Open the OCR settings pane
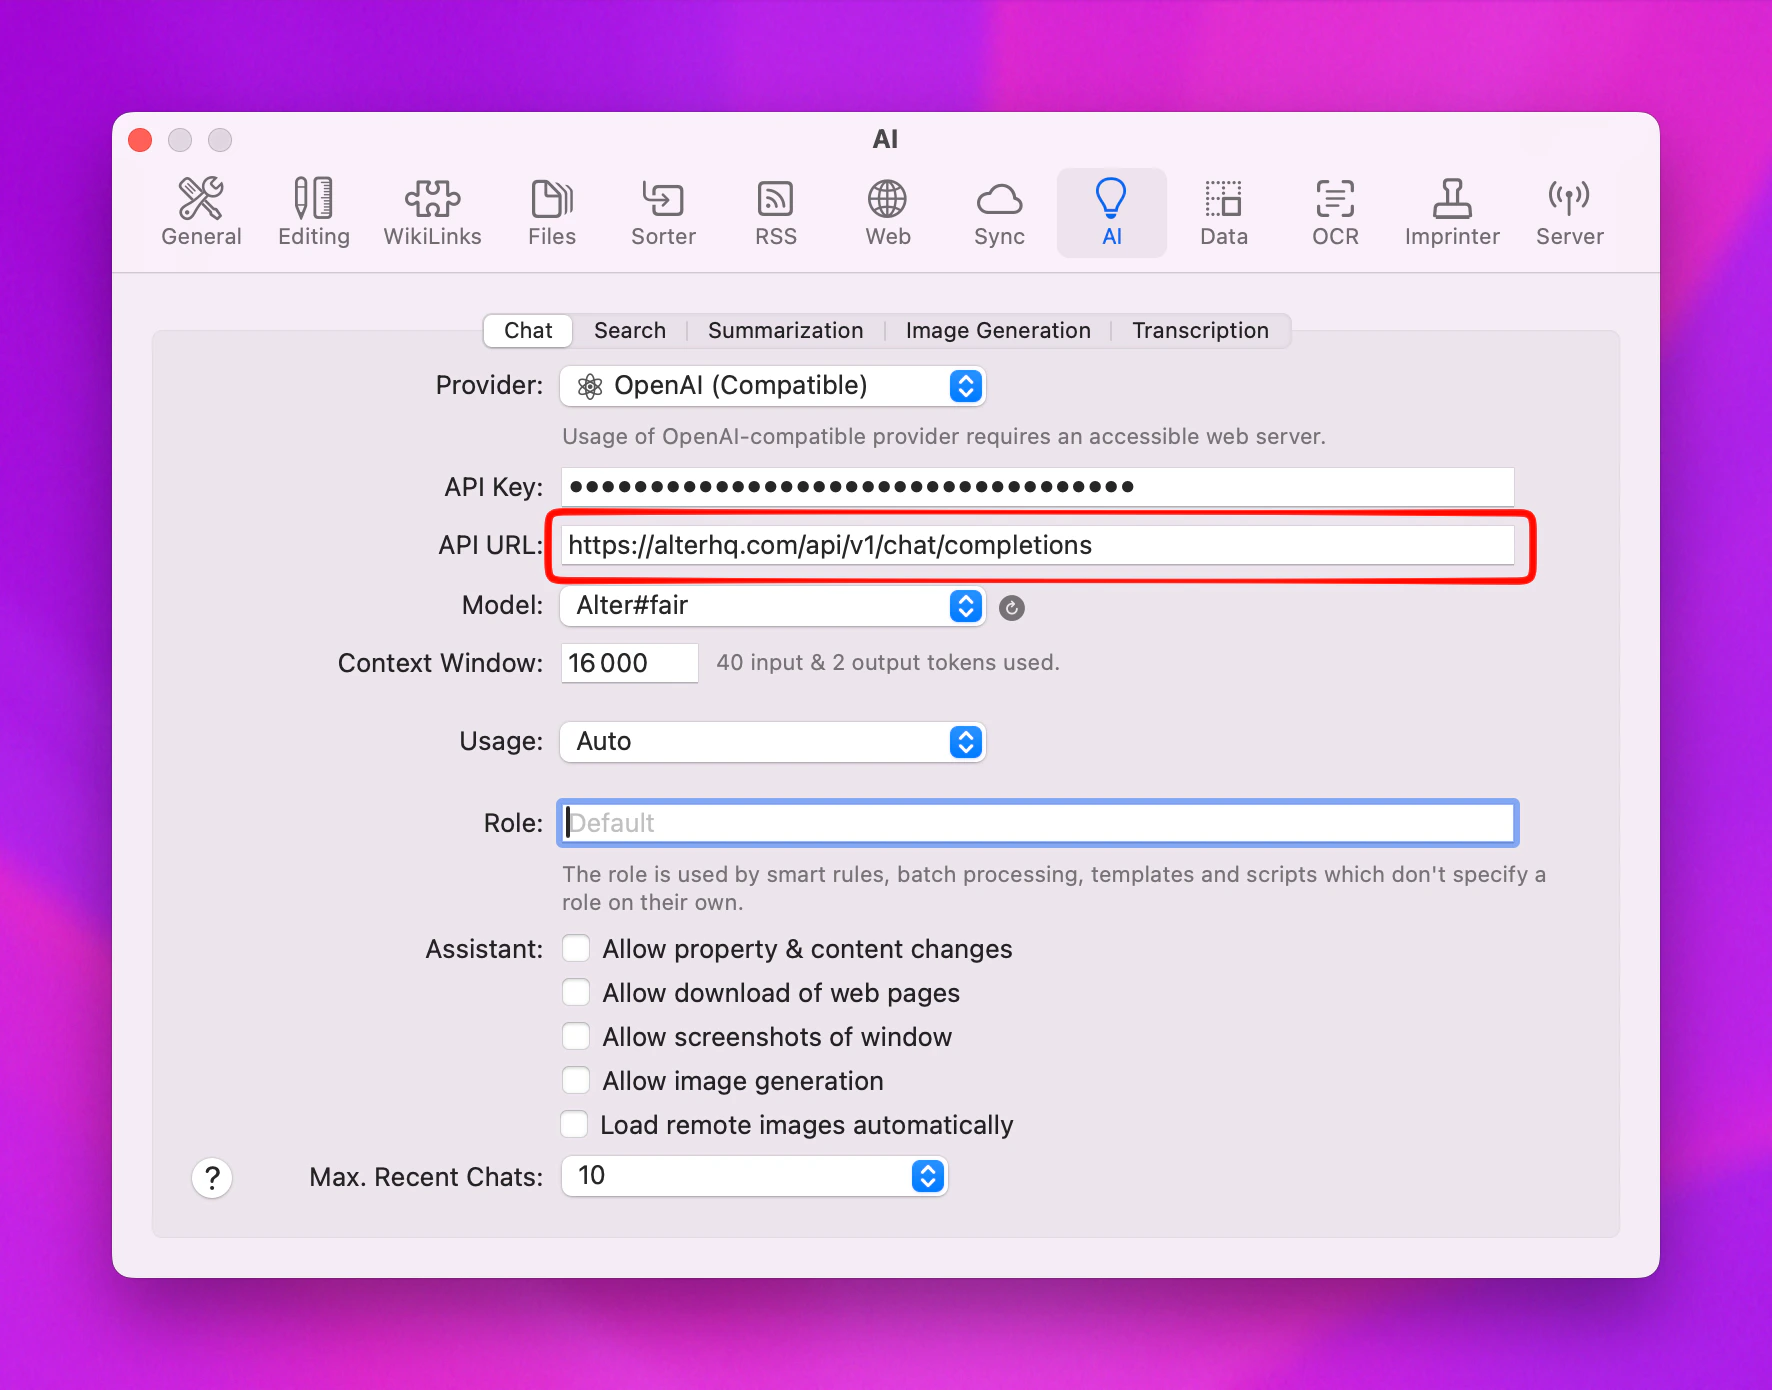This screenshot has width=1772, height=1390. click(x=1335, y=213)
